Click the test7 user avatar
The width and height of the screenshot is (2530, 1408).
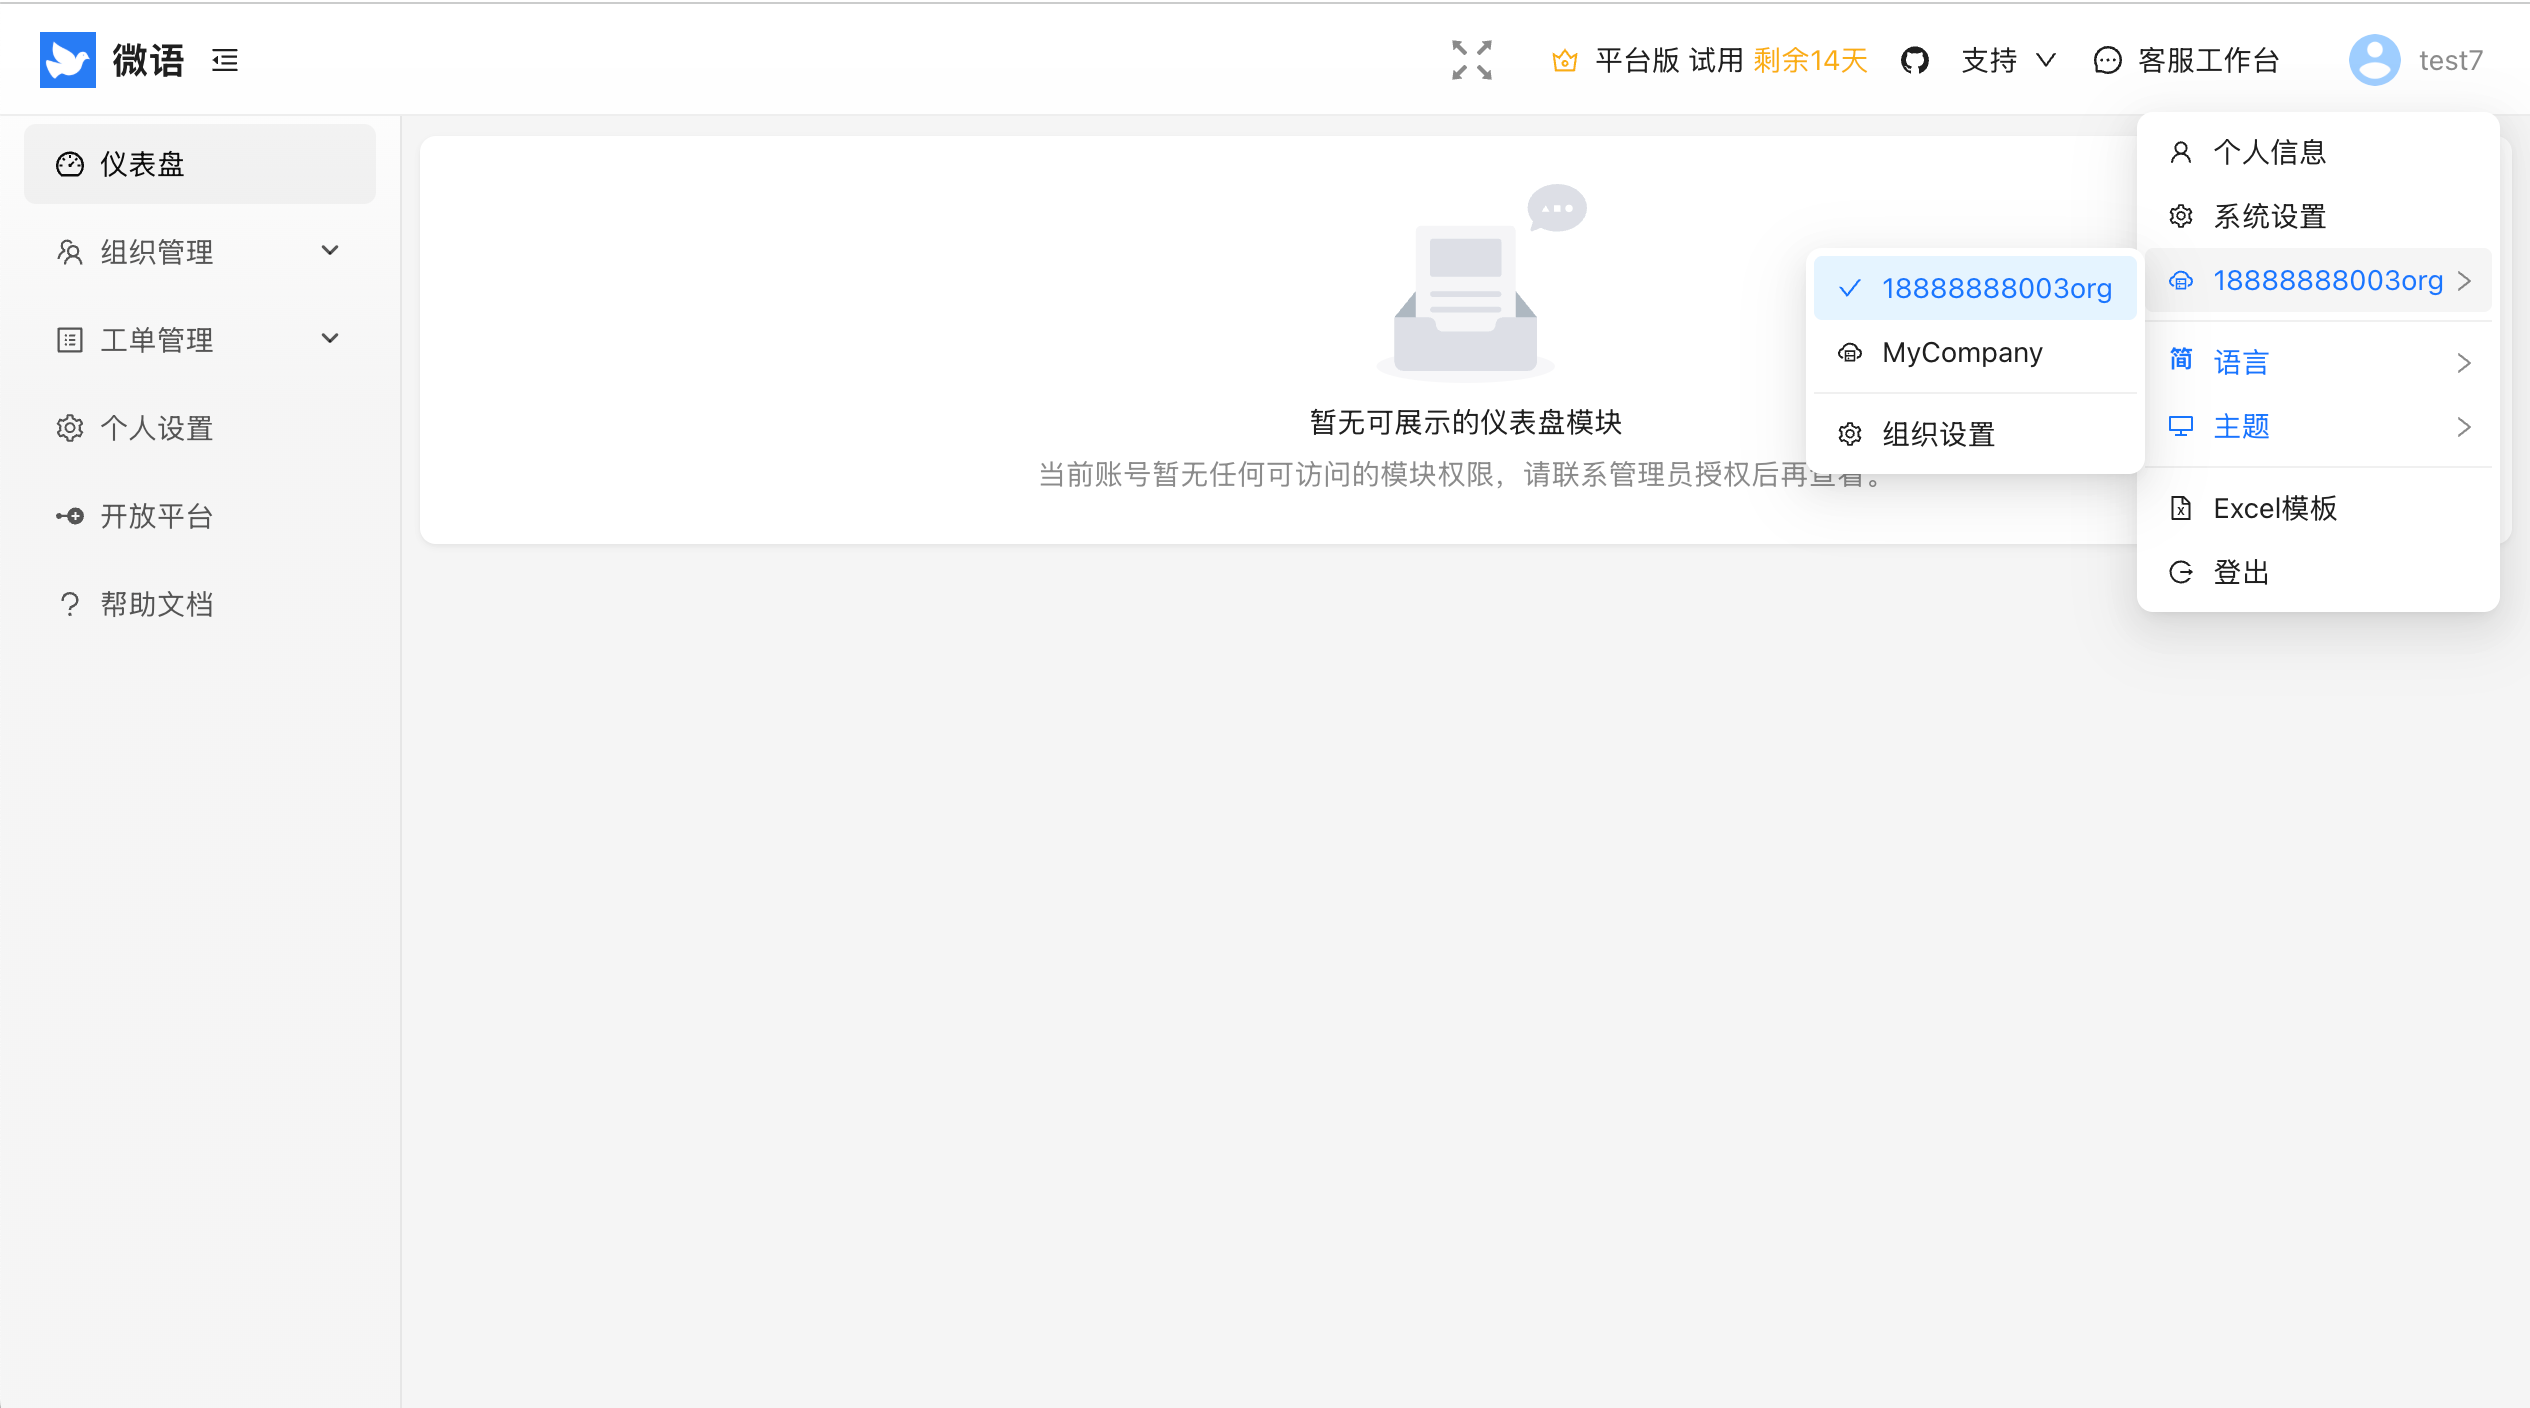tap(2375, 60)
